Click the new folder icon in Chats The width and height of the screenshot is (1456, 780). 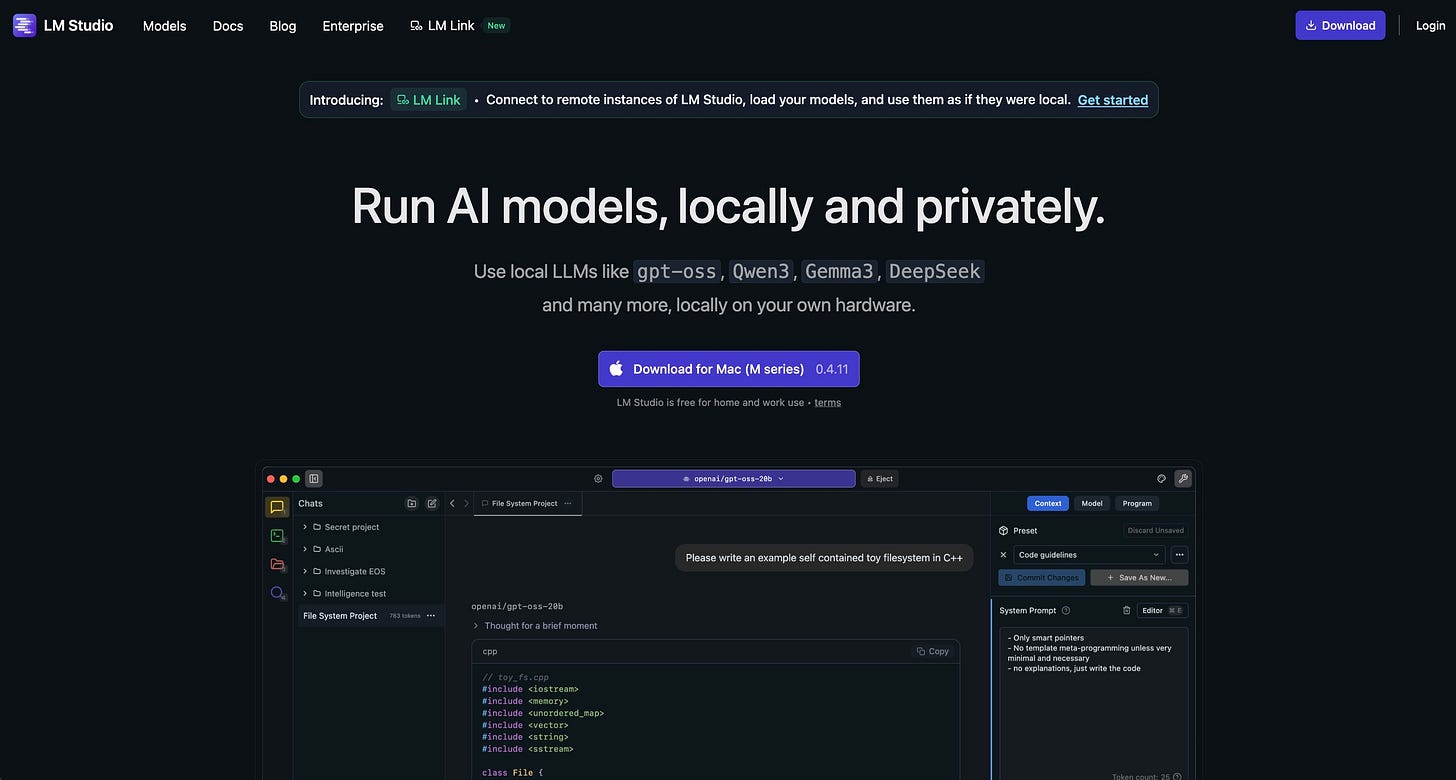pos(411,504)
